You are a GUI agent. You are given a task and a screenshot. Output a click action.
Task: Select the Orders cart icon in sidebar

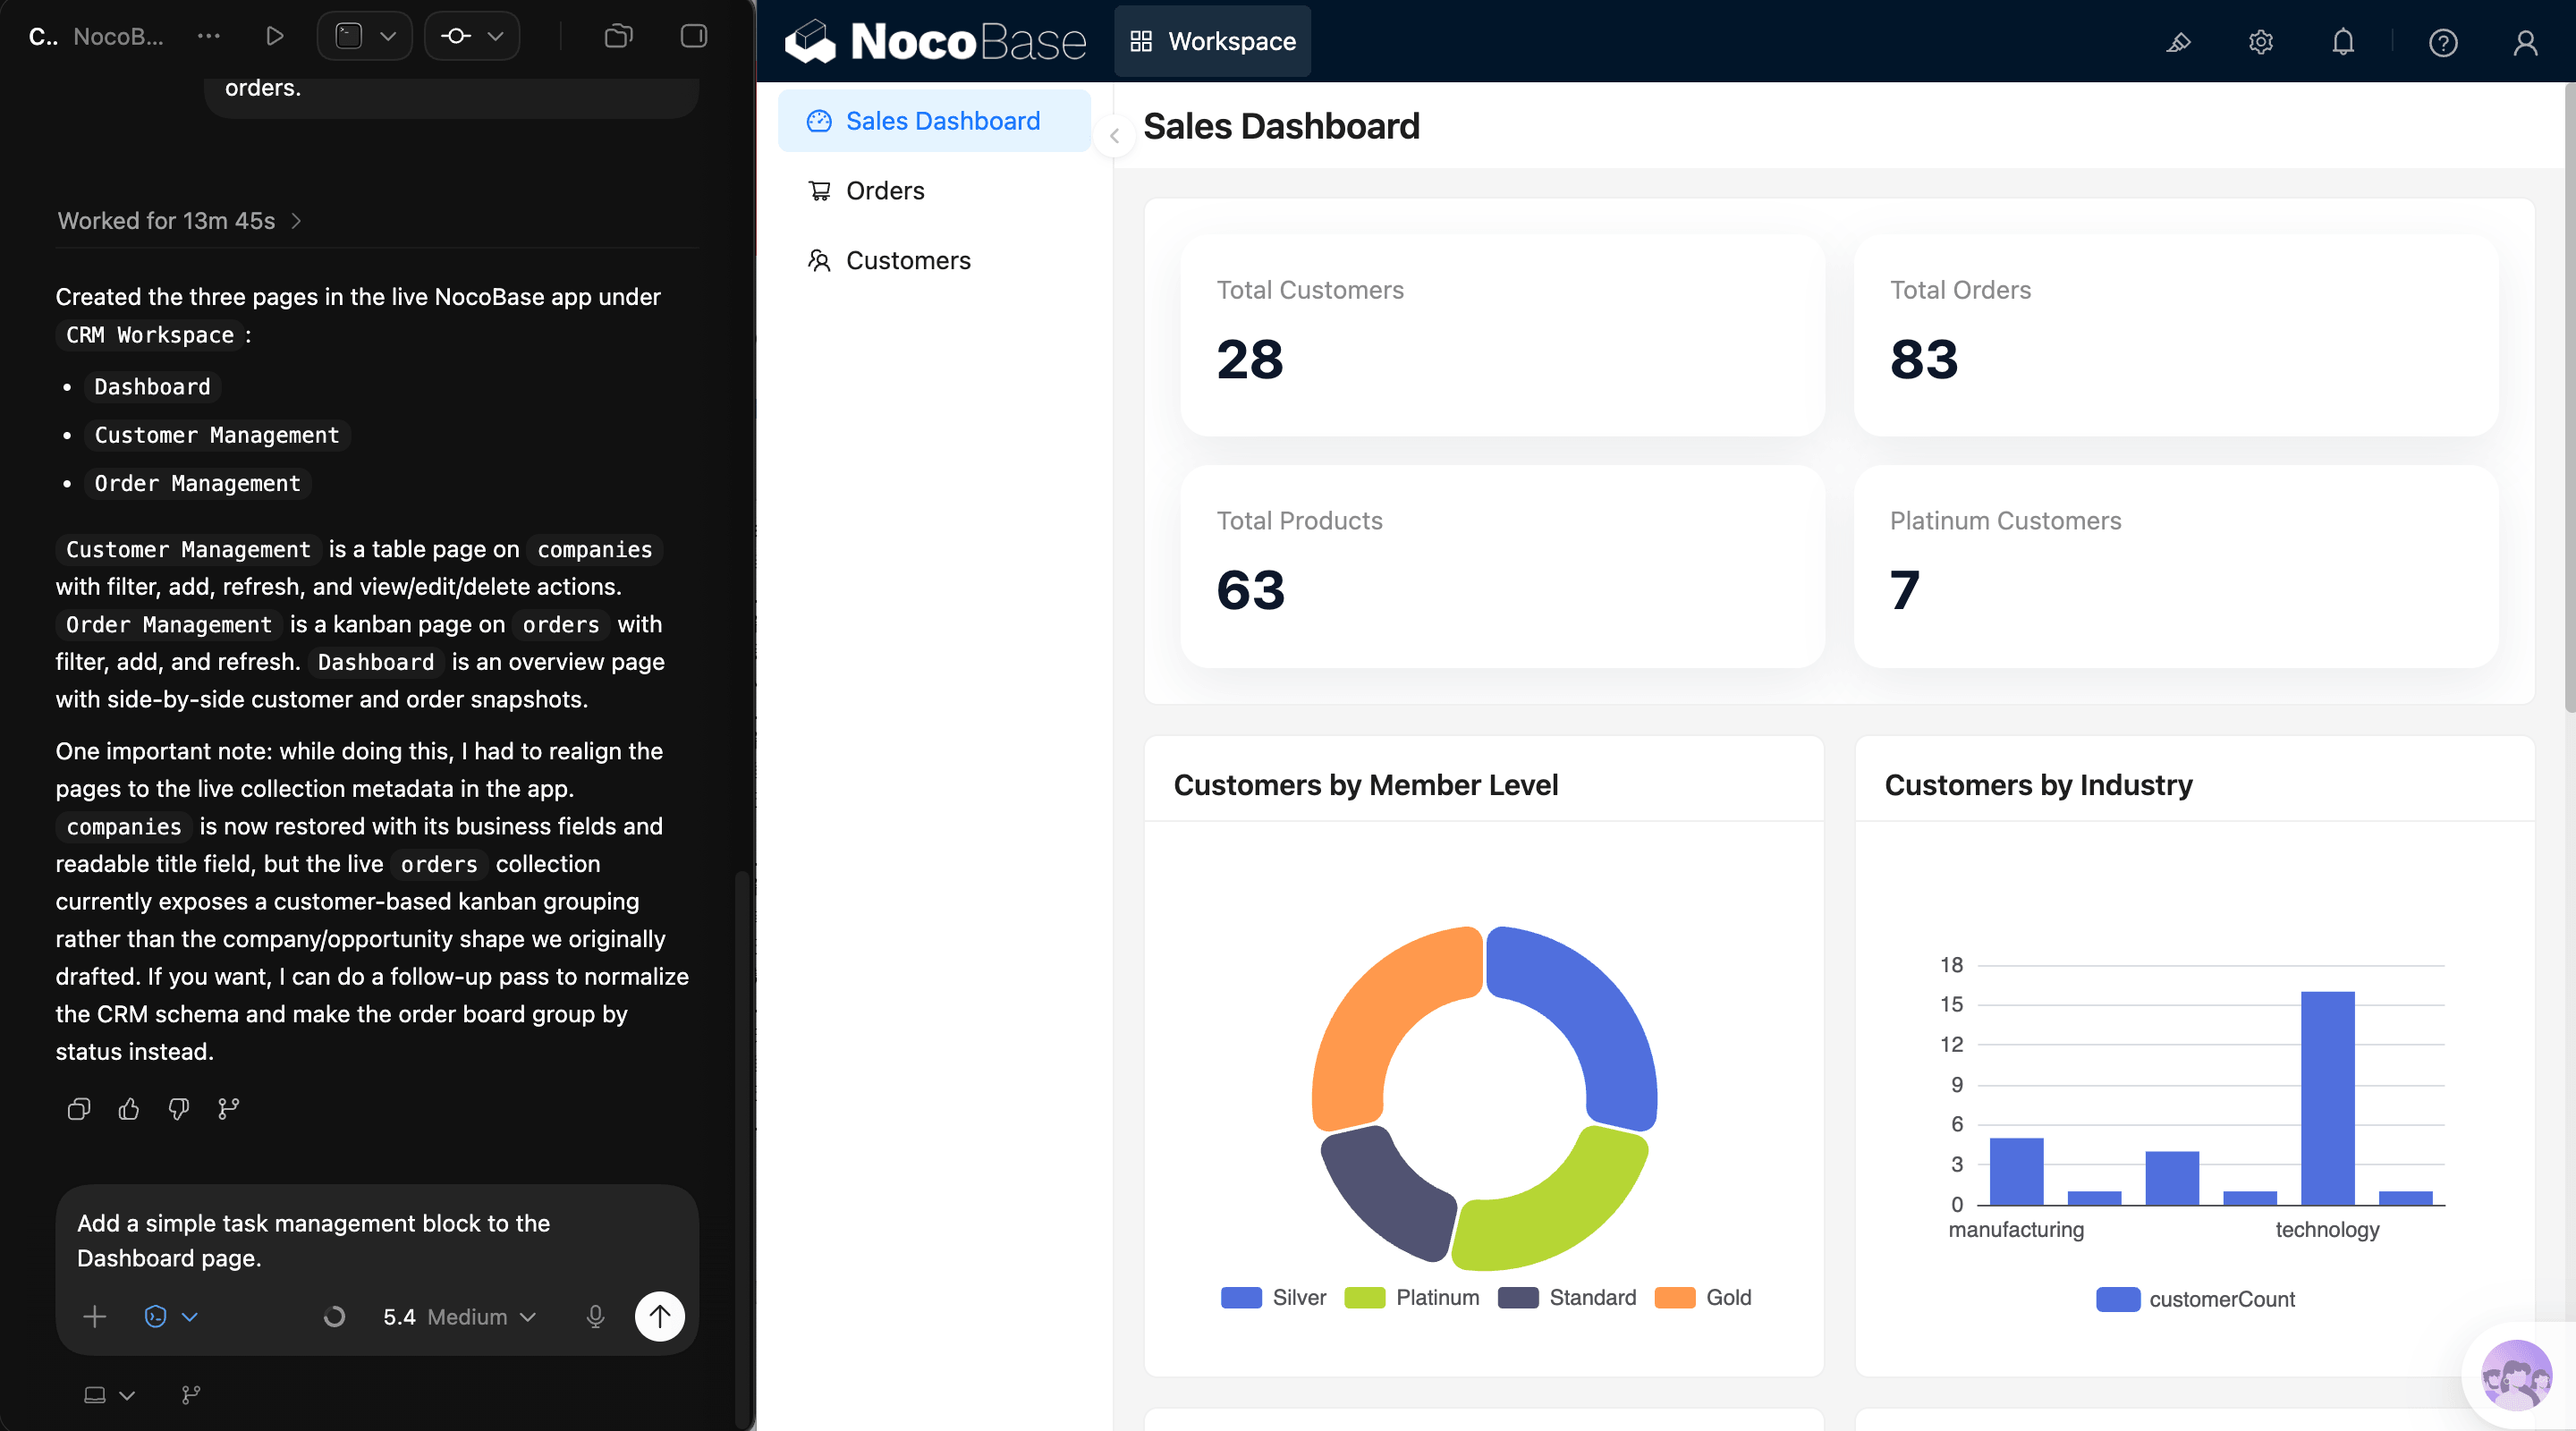[819, 190]
